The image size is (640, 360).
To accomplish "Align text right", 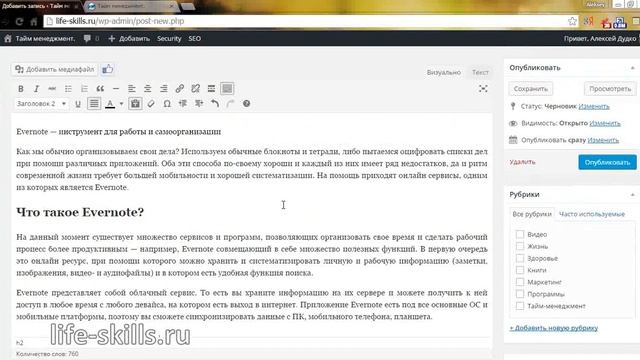I will coord(164,89).
